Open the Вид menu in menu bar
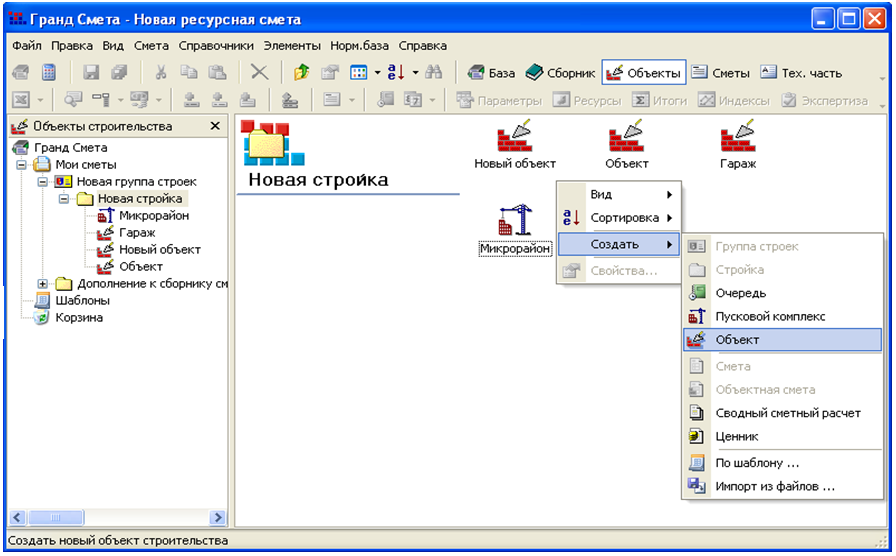 click(113, 46)
